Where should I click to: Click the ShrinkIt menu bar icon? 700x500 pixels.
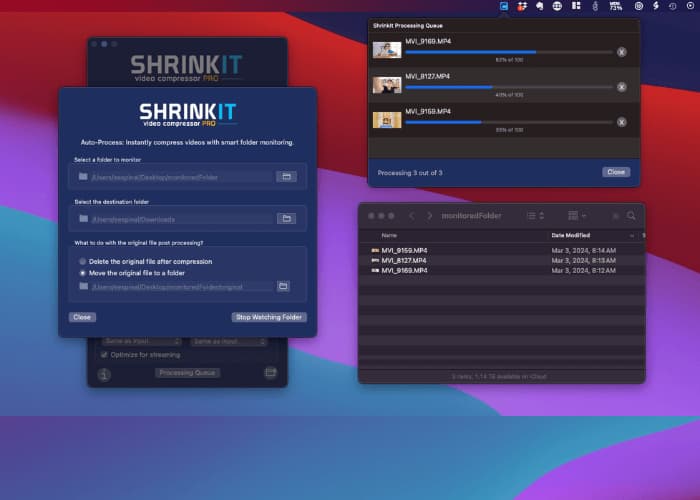click(x=505, y=6)
